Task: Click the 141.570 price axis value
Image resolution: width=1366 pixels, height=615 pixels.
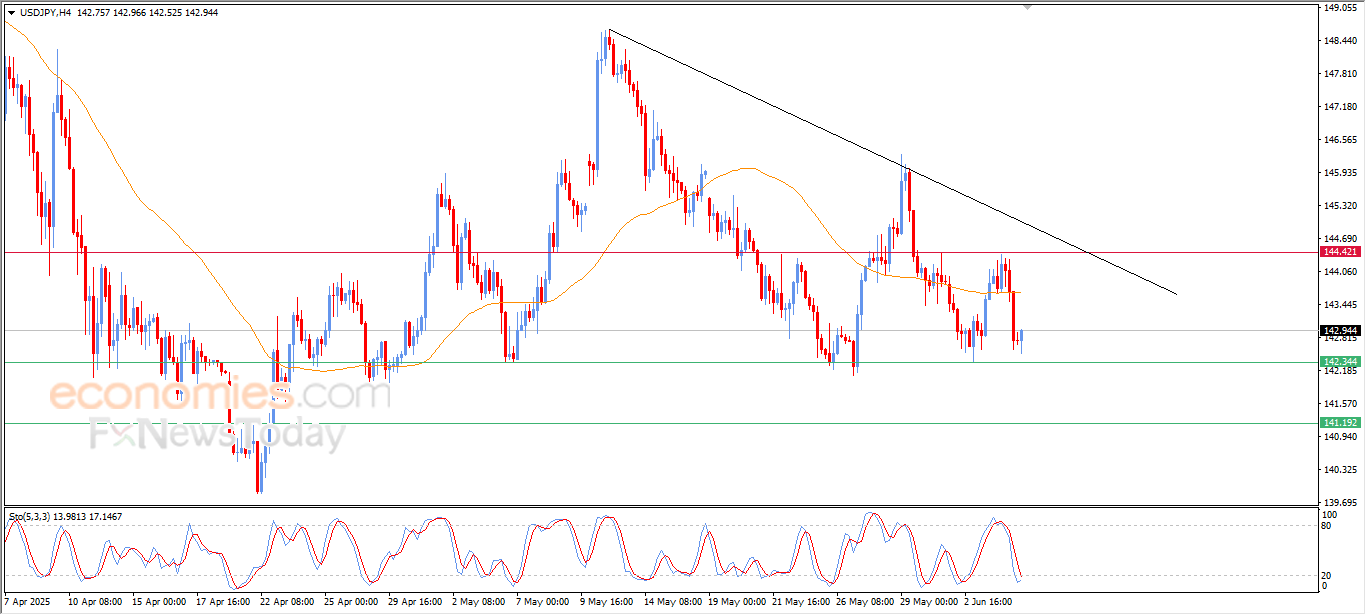Action: click(1339, 404)
